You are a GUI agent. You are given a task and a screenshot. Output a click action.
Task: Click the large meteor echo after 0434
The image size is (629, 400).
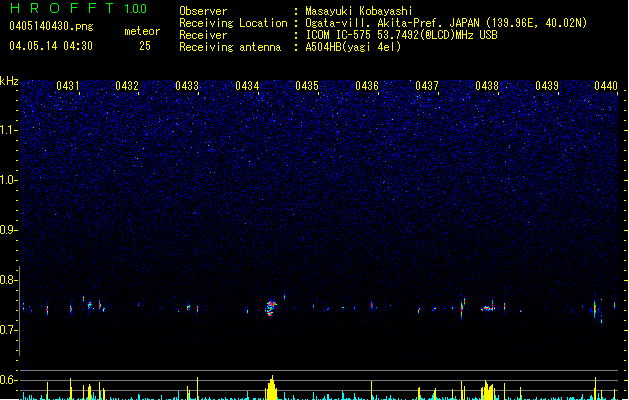271,308
